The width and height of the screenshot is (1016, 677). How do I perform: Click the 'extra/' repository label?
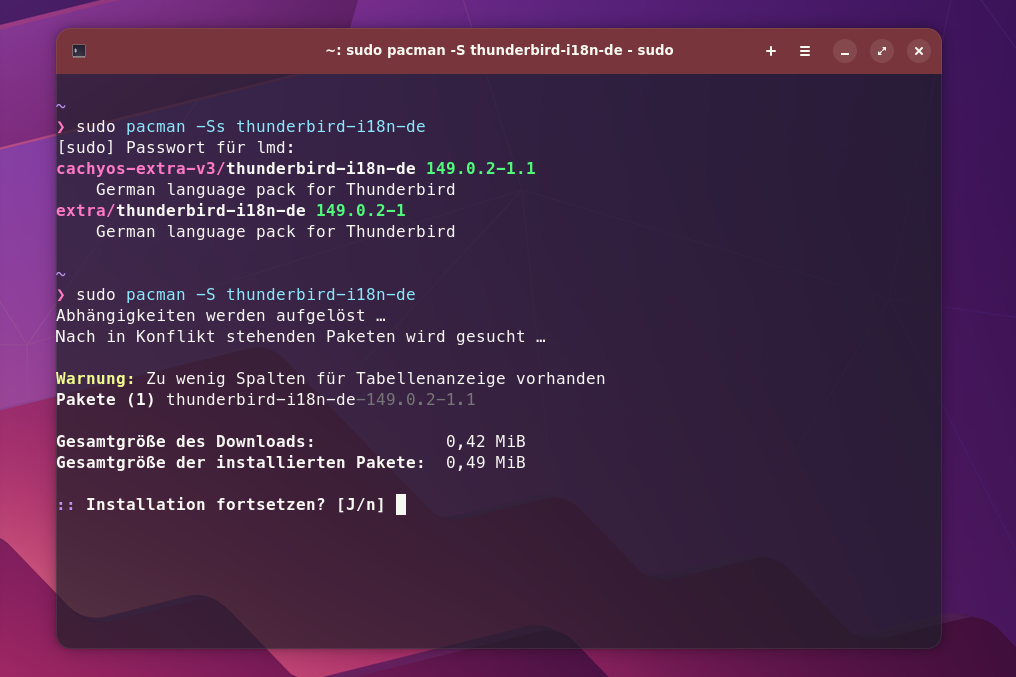coord(86,210)
